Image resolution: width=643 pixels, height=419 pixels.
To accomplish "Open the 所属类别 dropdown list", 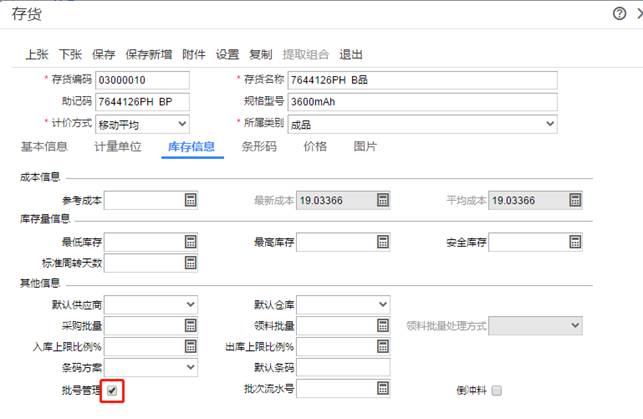I will coord(549,124).
